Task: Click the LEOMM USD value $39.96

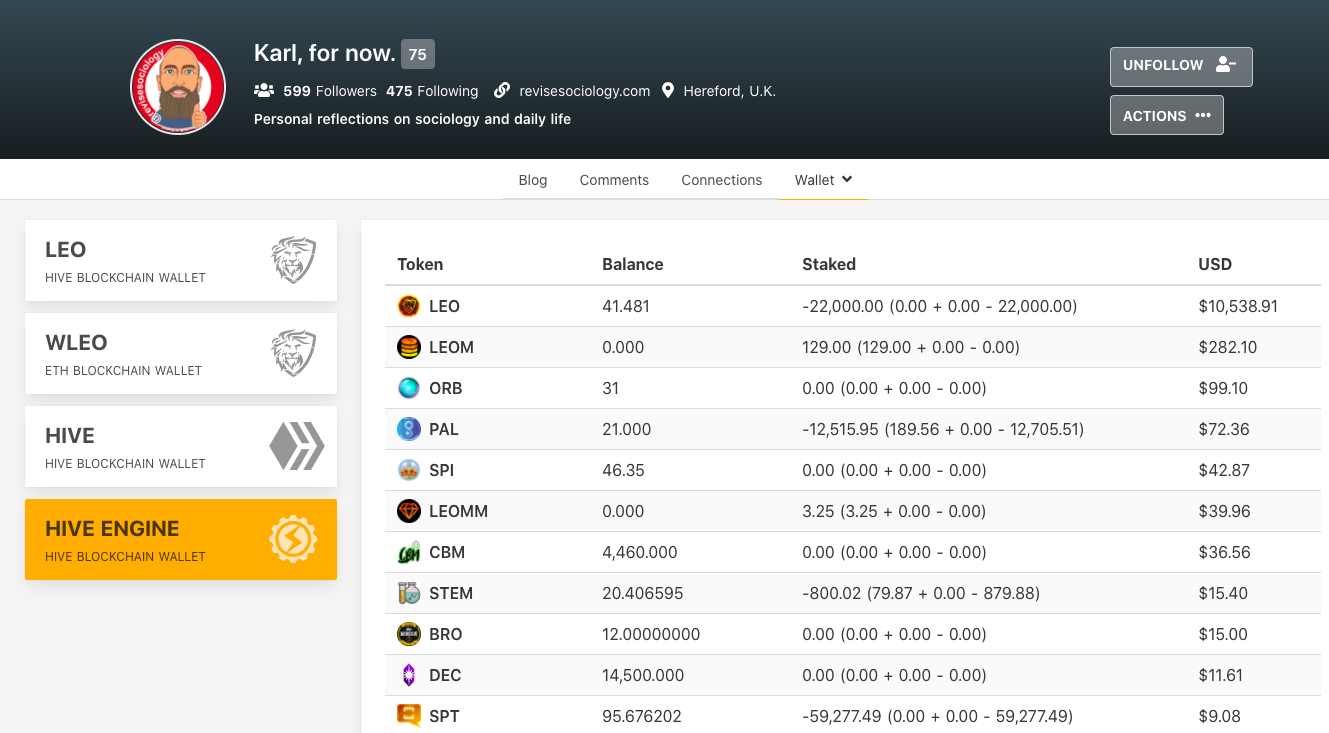Action: [x=1224, y=511]
